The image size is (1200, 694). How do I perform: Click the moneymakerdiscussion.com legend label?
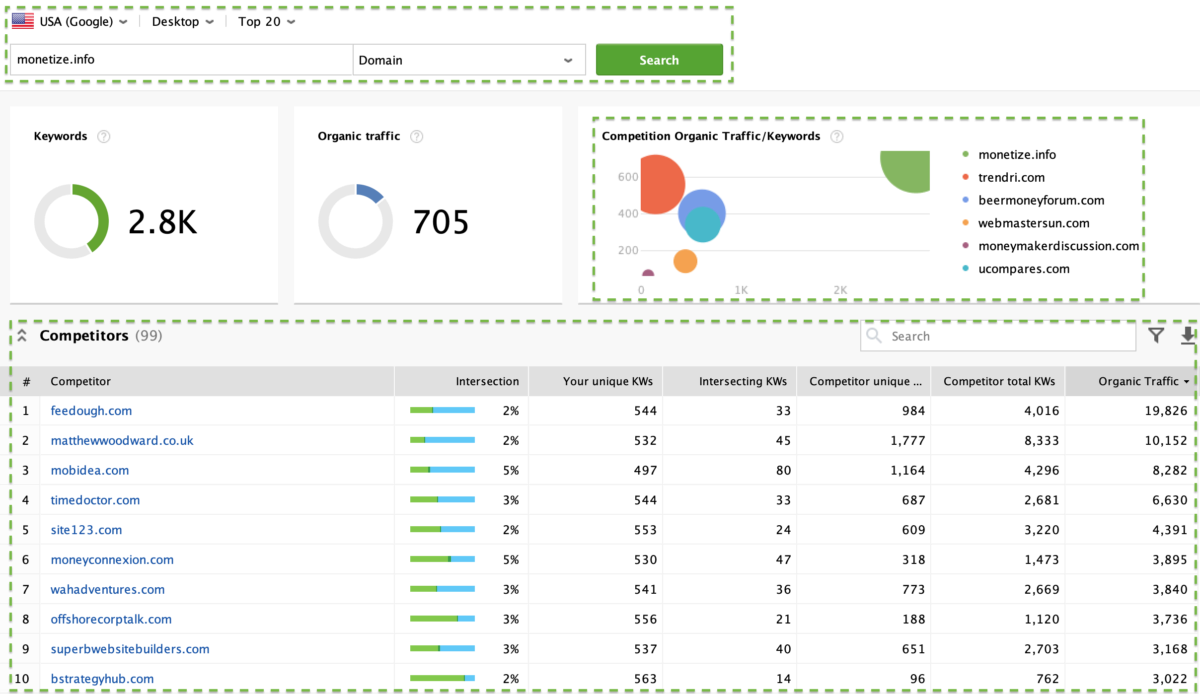[x=1059, y=246]
